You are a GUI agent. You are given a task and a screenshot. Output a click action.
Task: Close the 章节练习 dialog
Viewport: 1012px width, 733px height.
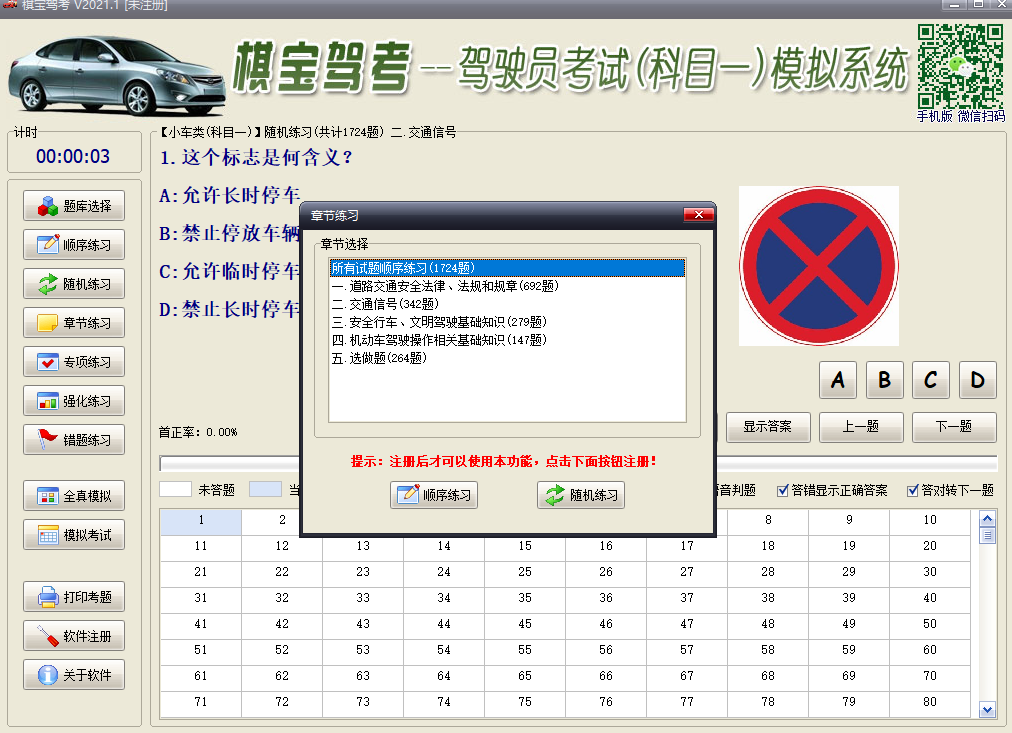(x=698, y=215)
